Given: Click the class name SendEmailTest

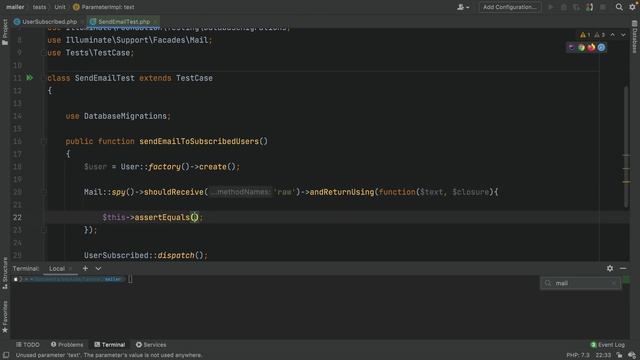Looking at the screenshot, I should coord(104,78).
